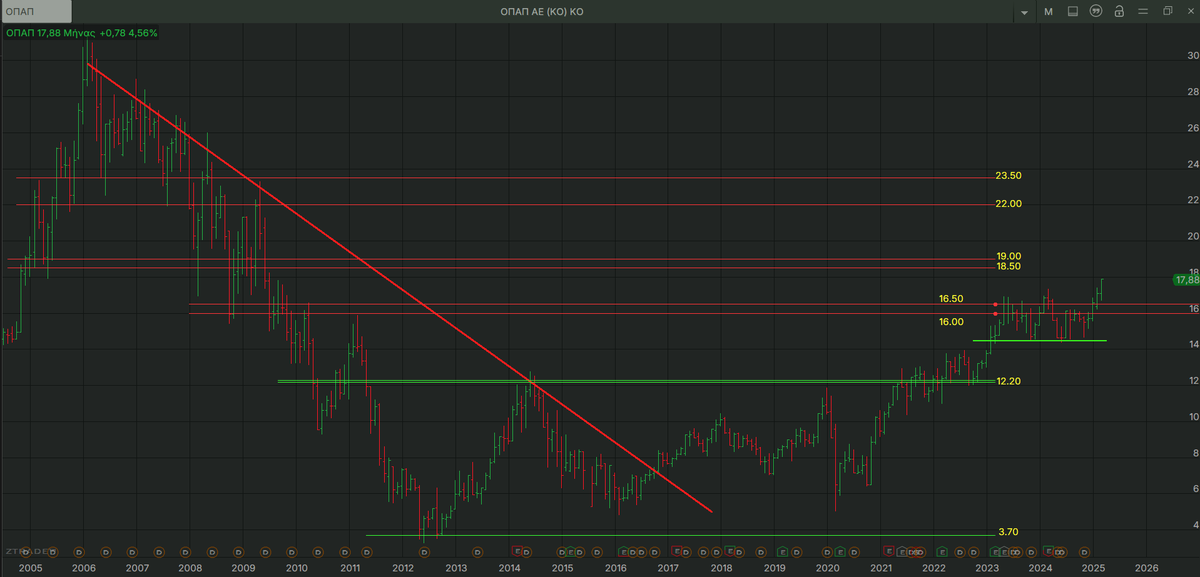Click the green E earnings marker near 2023
The image size is (1200, 577).
tap(995, 552)
